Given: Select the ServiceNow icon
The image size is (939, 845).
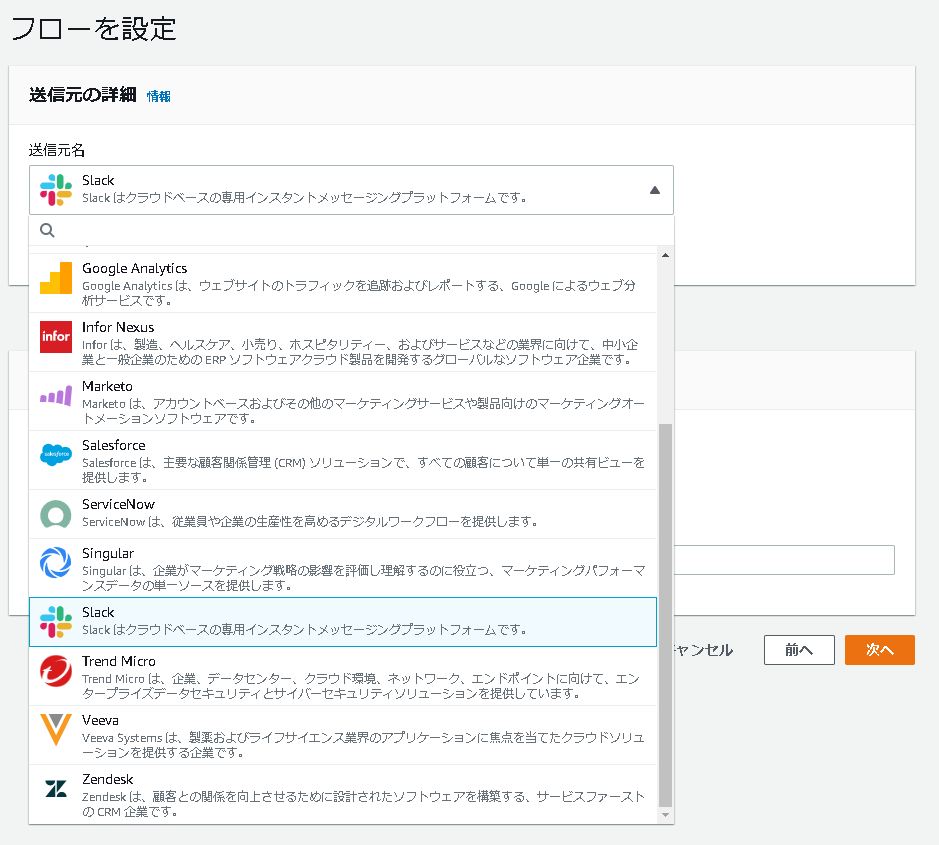Looking at the screenshot, I should pos(55,512).
